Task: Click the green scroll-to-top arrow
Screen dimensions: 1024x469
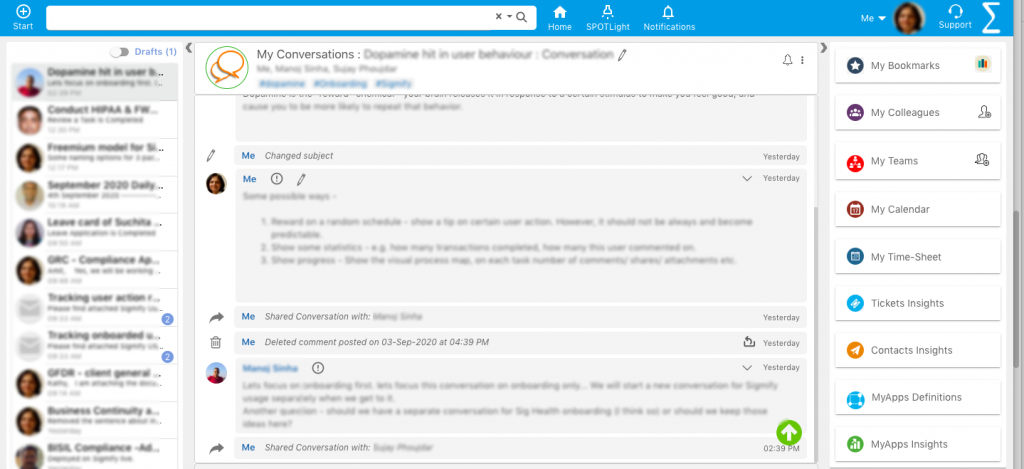Action: click(x=789, y=432)
